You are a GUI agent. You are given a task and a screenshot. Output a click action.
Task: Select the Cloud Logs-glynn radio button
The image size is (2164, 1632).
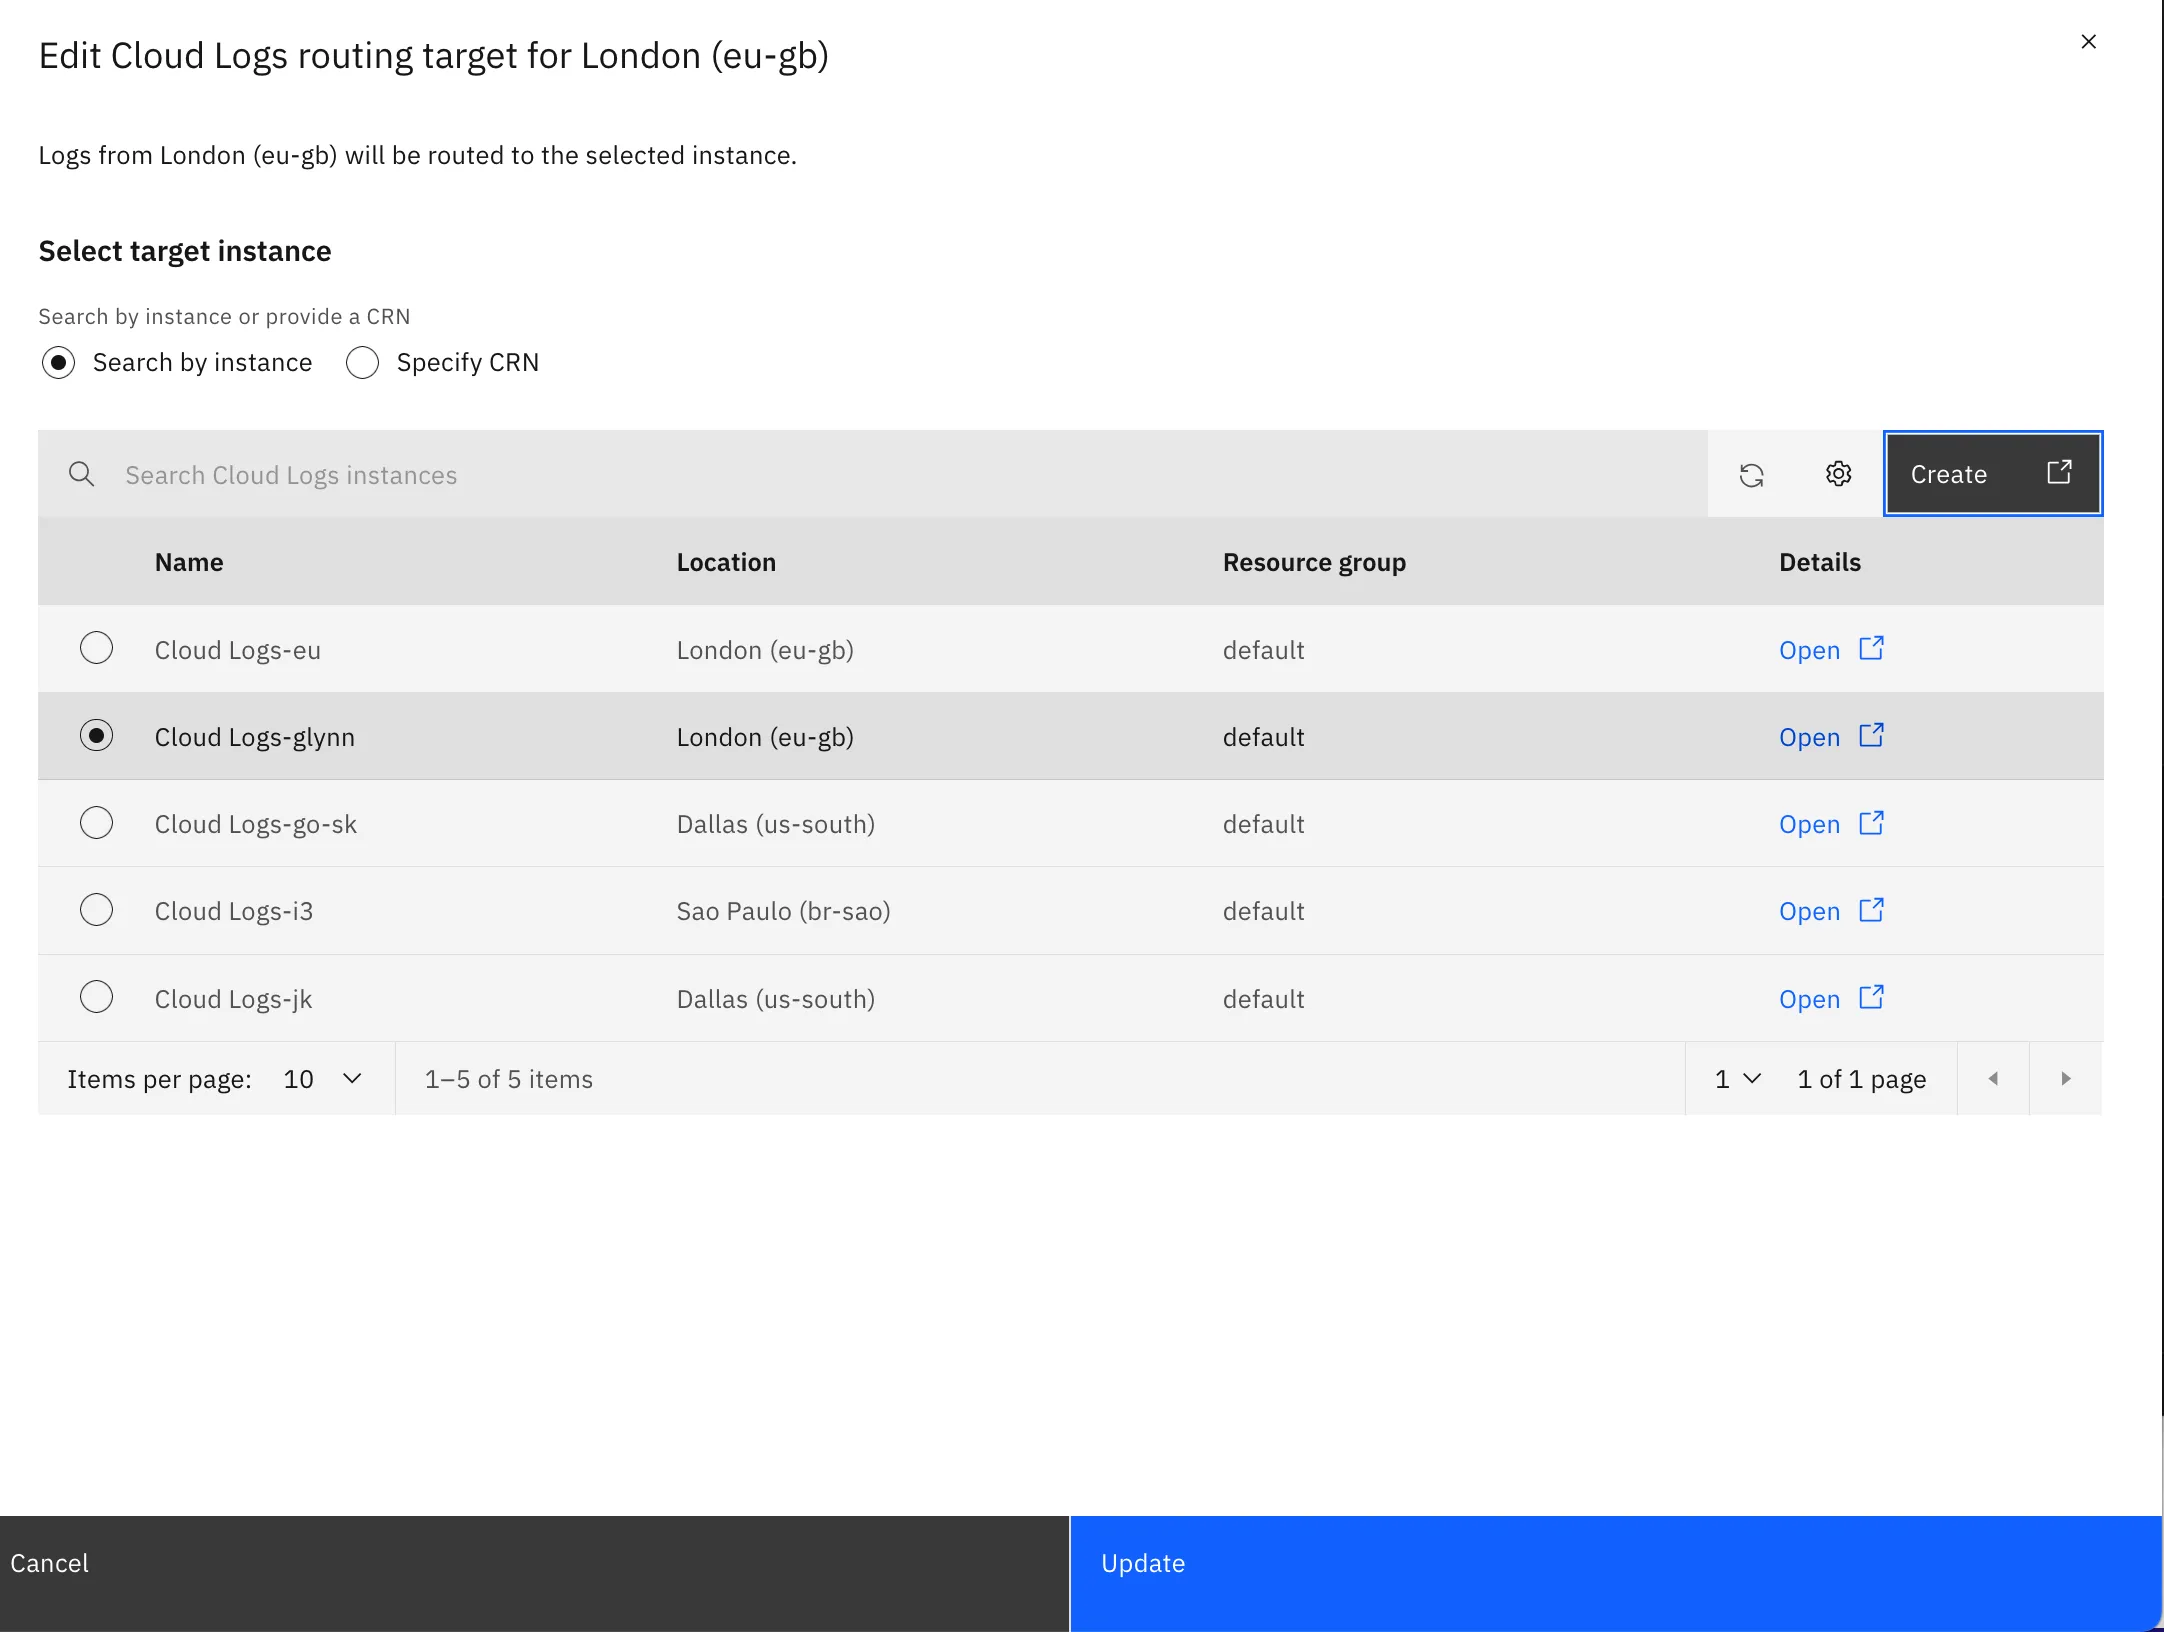96,736
